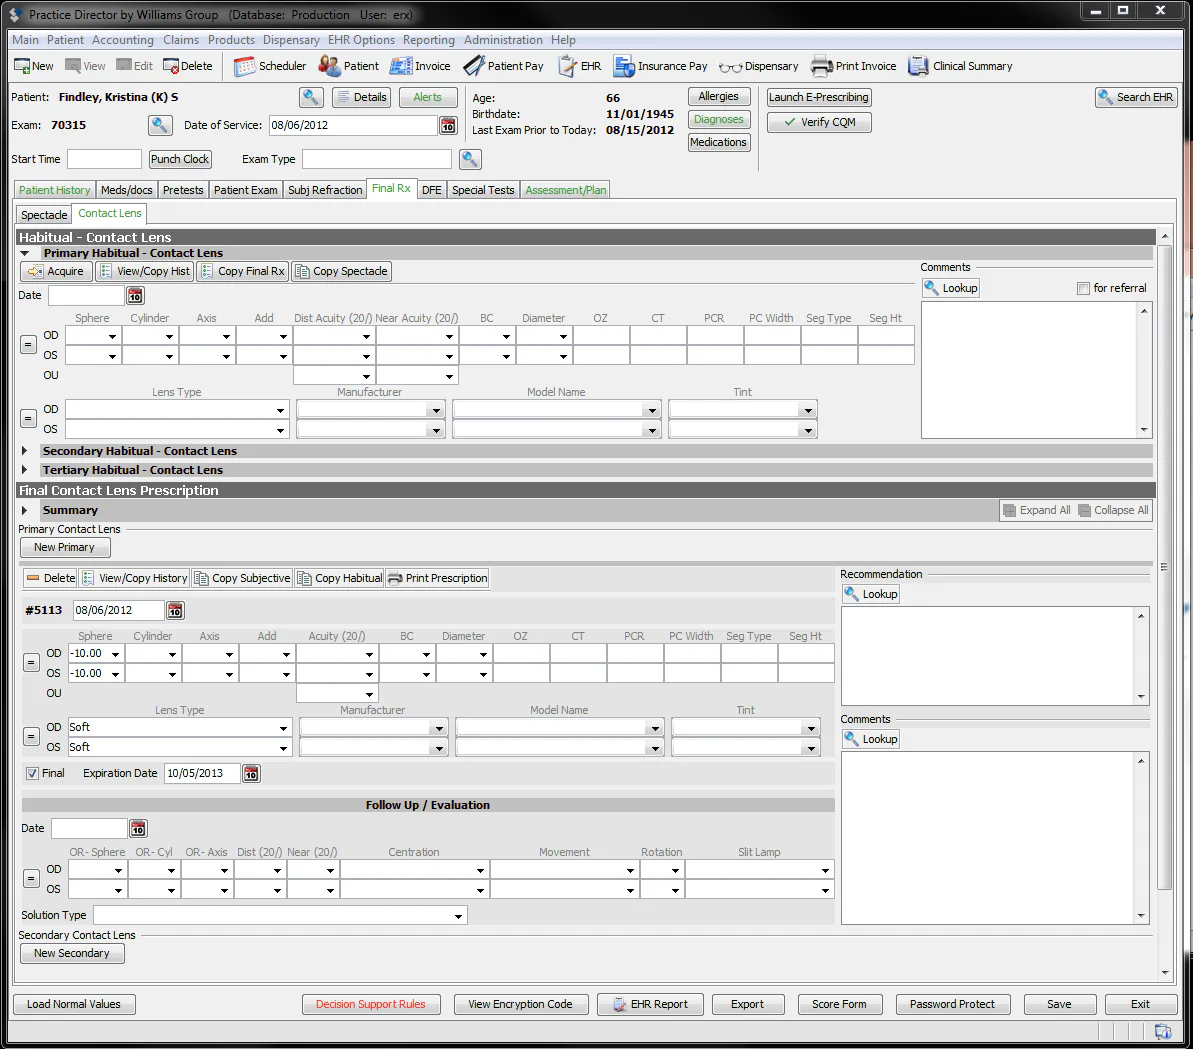Viewport: 1193px width, 1049px height.
Task: Click equals toggle for habitual Lens Type rows
Action: (x=28, y=419)
